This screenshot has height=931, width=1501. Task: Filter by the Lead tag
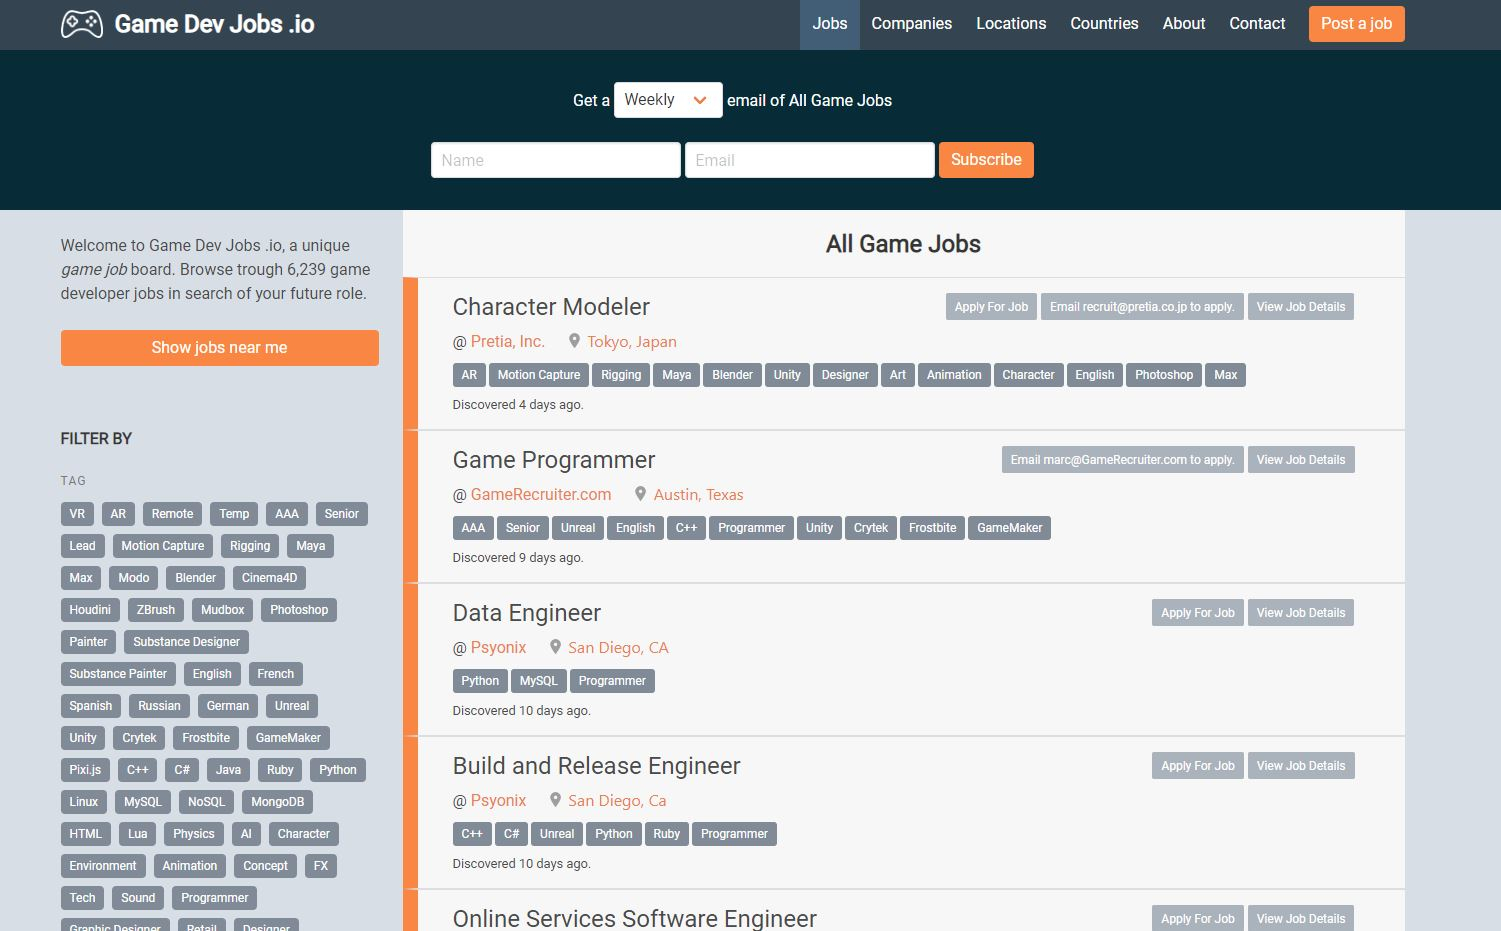point(82,546)
